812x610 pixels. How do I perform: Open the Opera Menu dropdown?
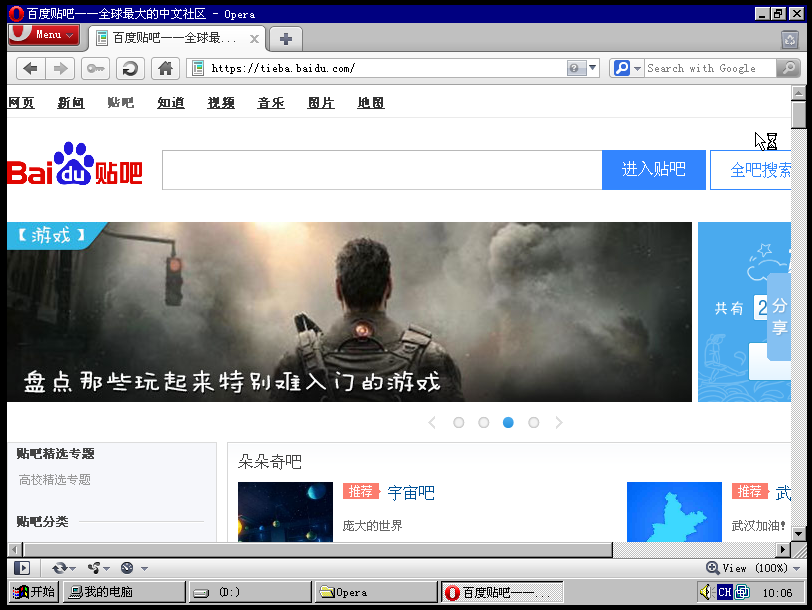pos(44,35)
